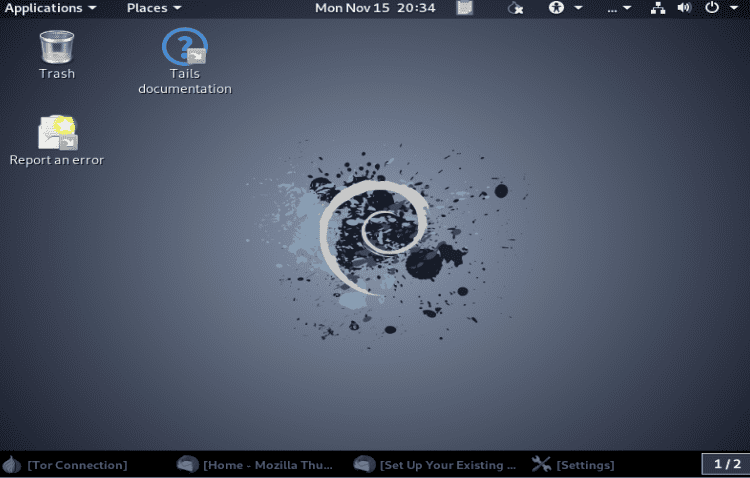The image size is (750, 478).
Task: Click the volume speaker icon
Action: pos(684,8)
